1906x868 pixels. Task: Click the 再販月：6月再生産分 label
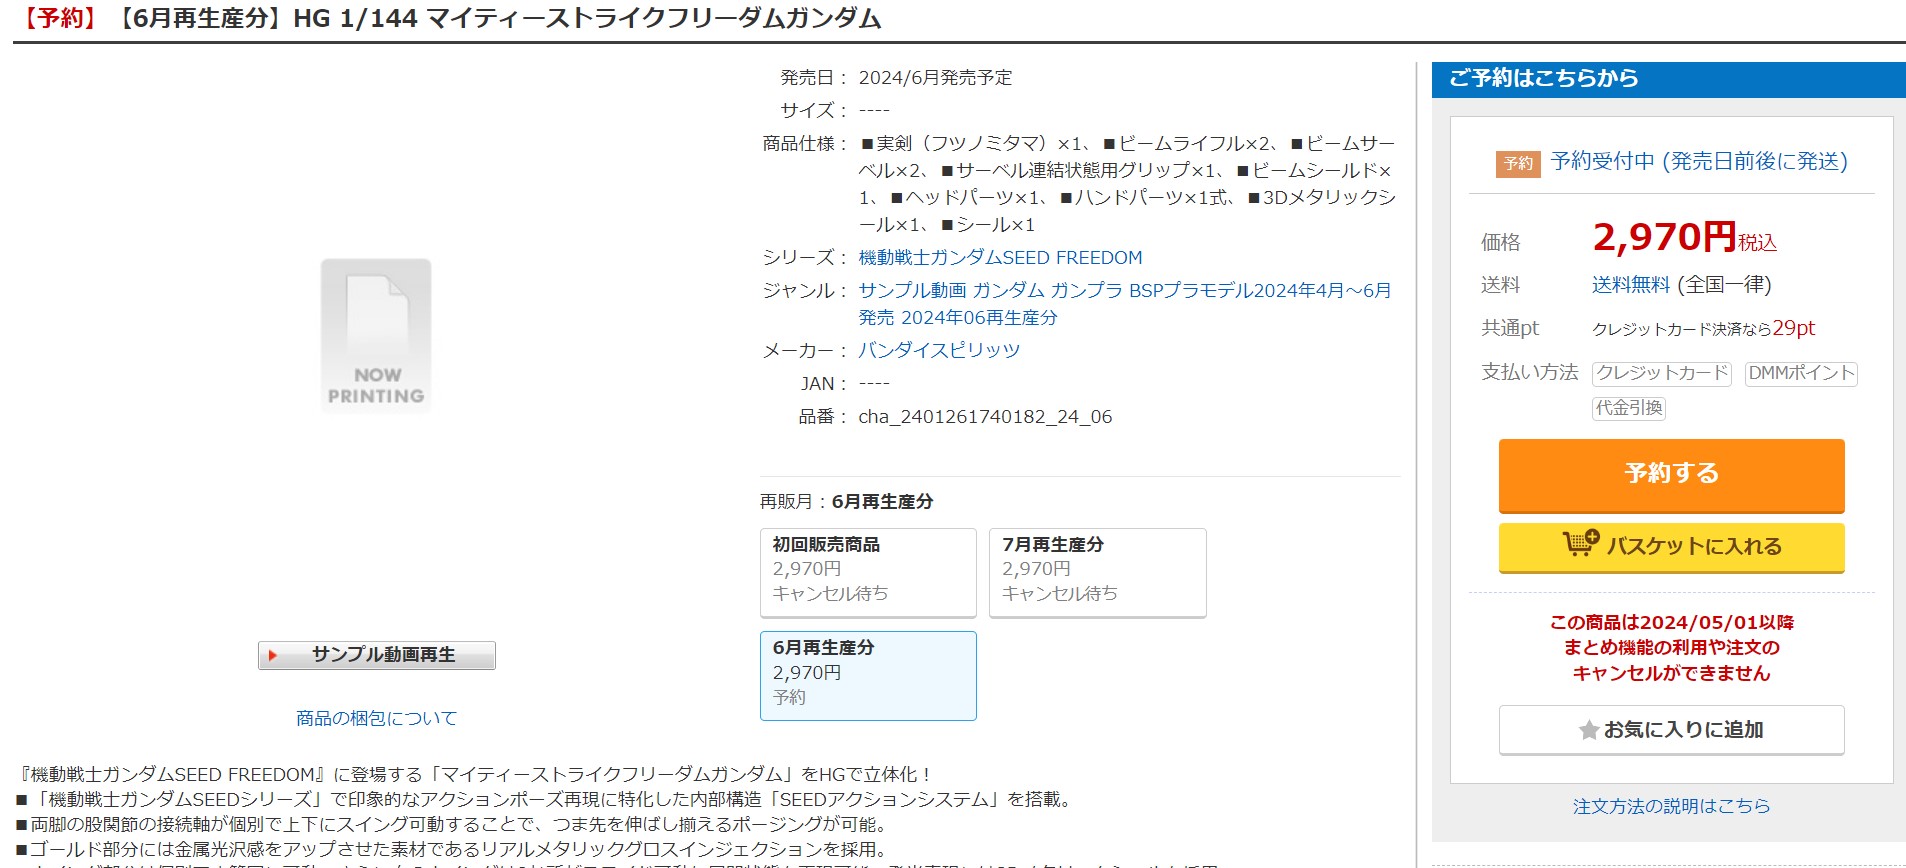pos(846,502)
